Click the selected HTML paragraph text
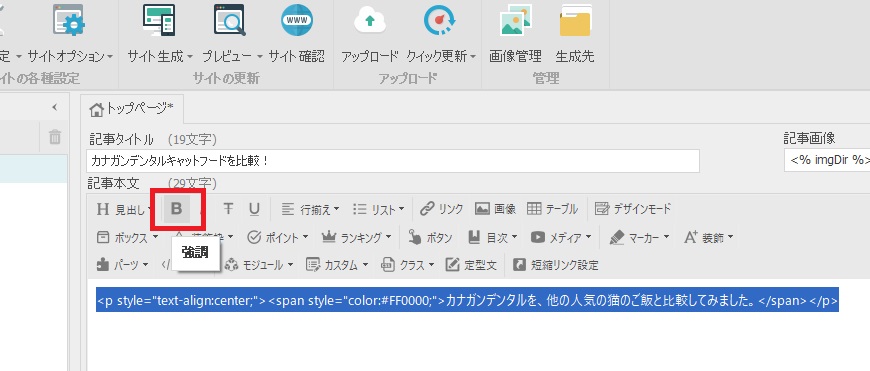Viewport: 870px width, 371px height. [467, 300]
